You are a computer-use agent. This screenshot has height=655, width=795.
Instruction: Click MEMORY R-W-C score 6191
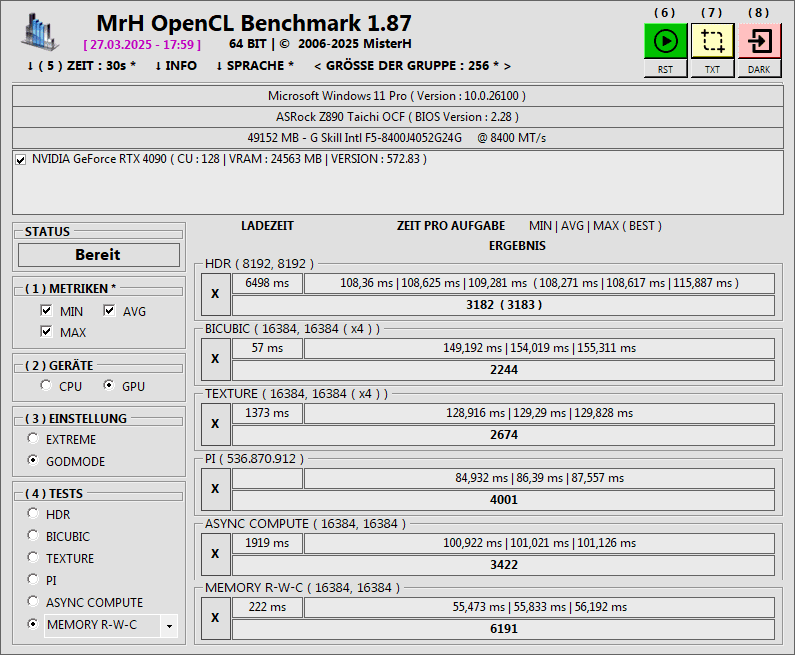coord(503,629)
